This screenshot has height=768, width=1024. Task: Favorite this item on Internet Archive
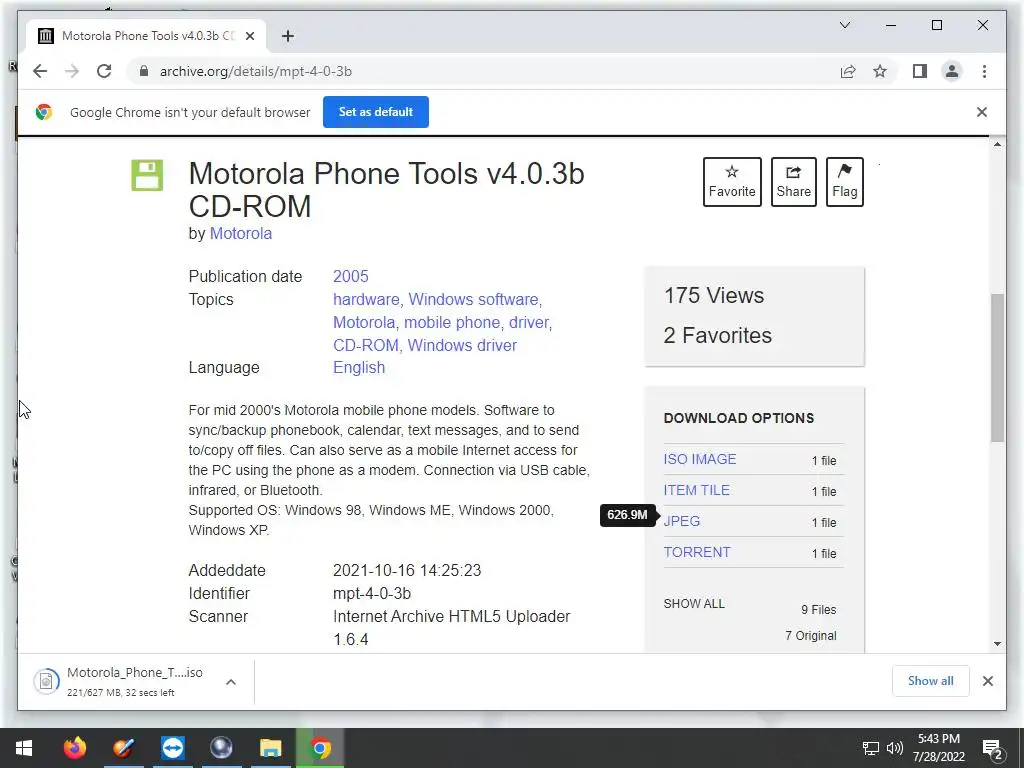(732, 182)
